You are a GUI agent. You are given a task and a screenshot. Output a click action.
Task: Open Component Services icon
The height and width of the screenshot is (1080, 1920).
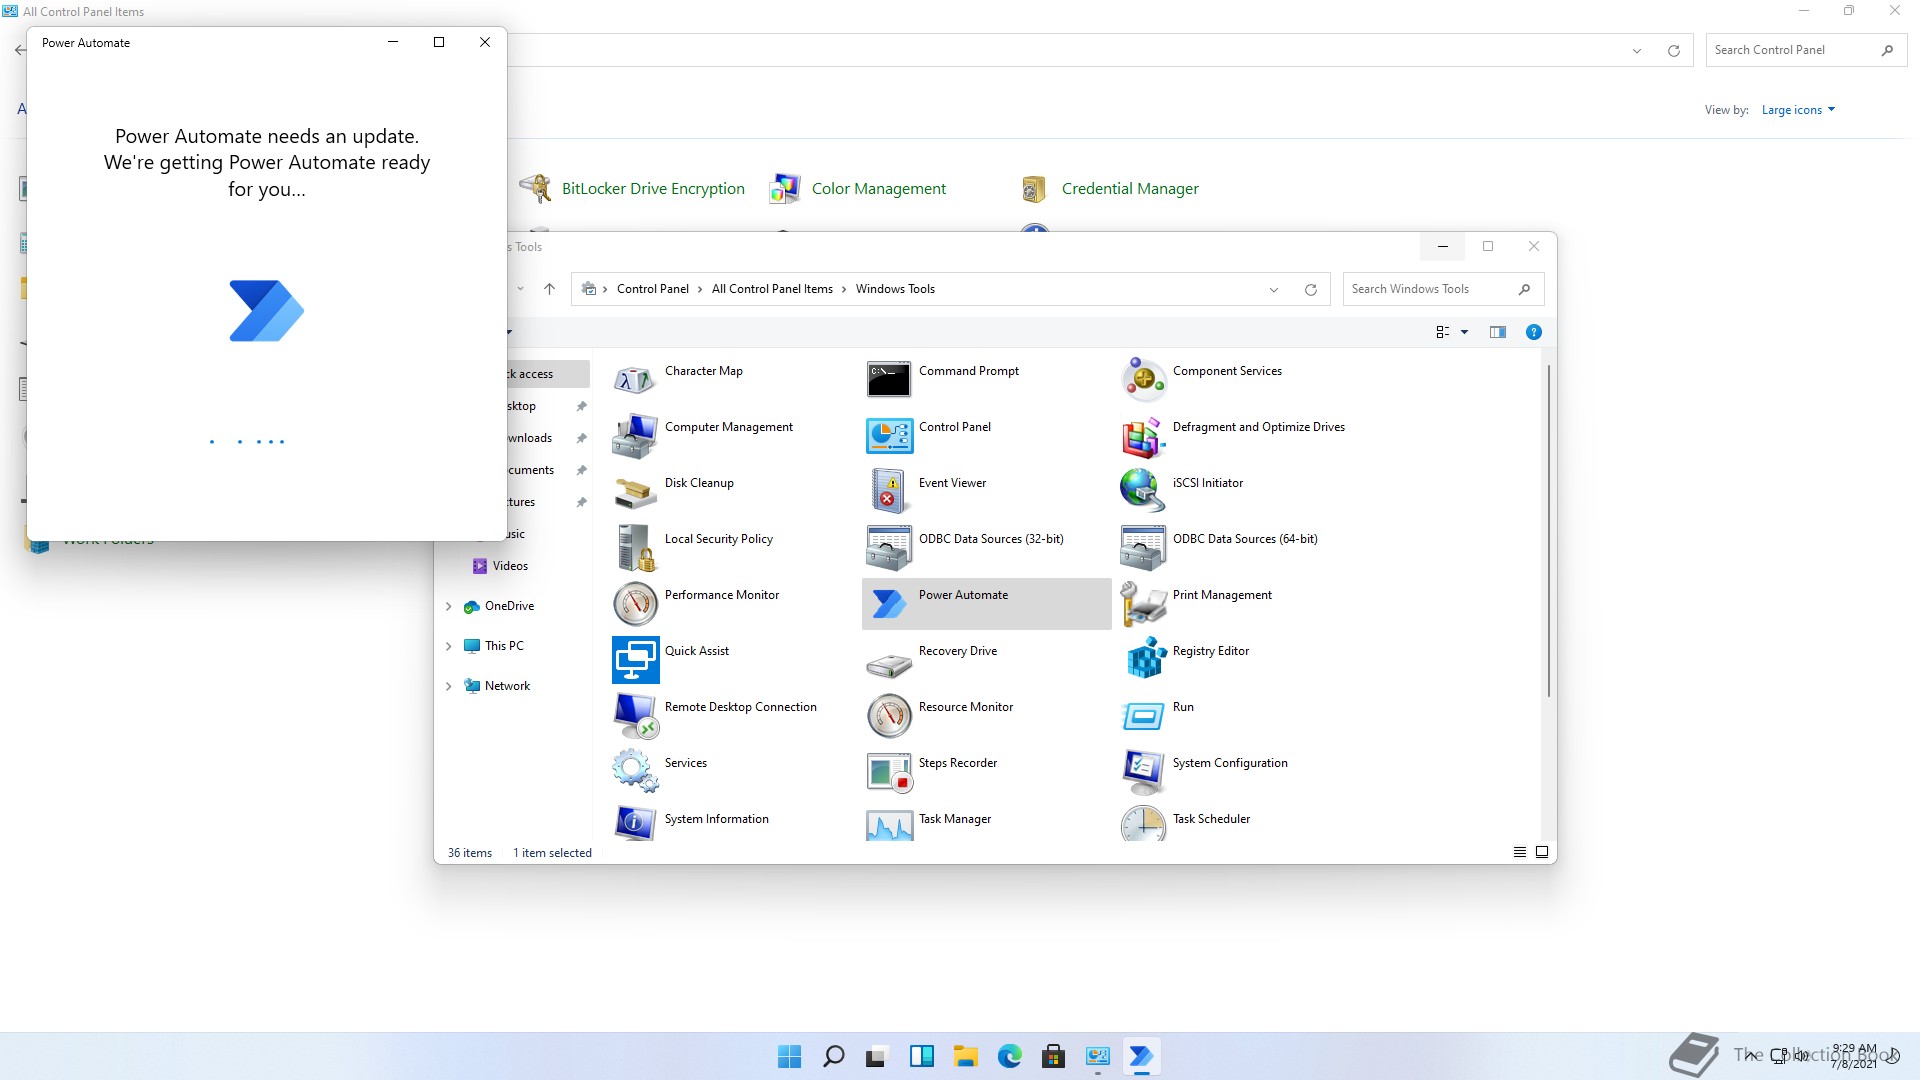(x=1143, y=380)
